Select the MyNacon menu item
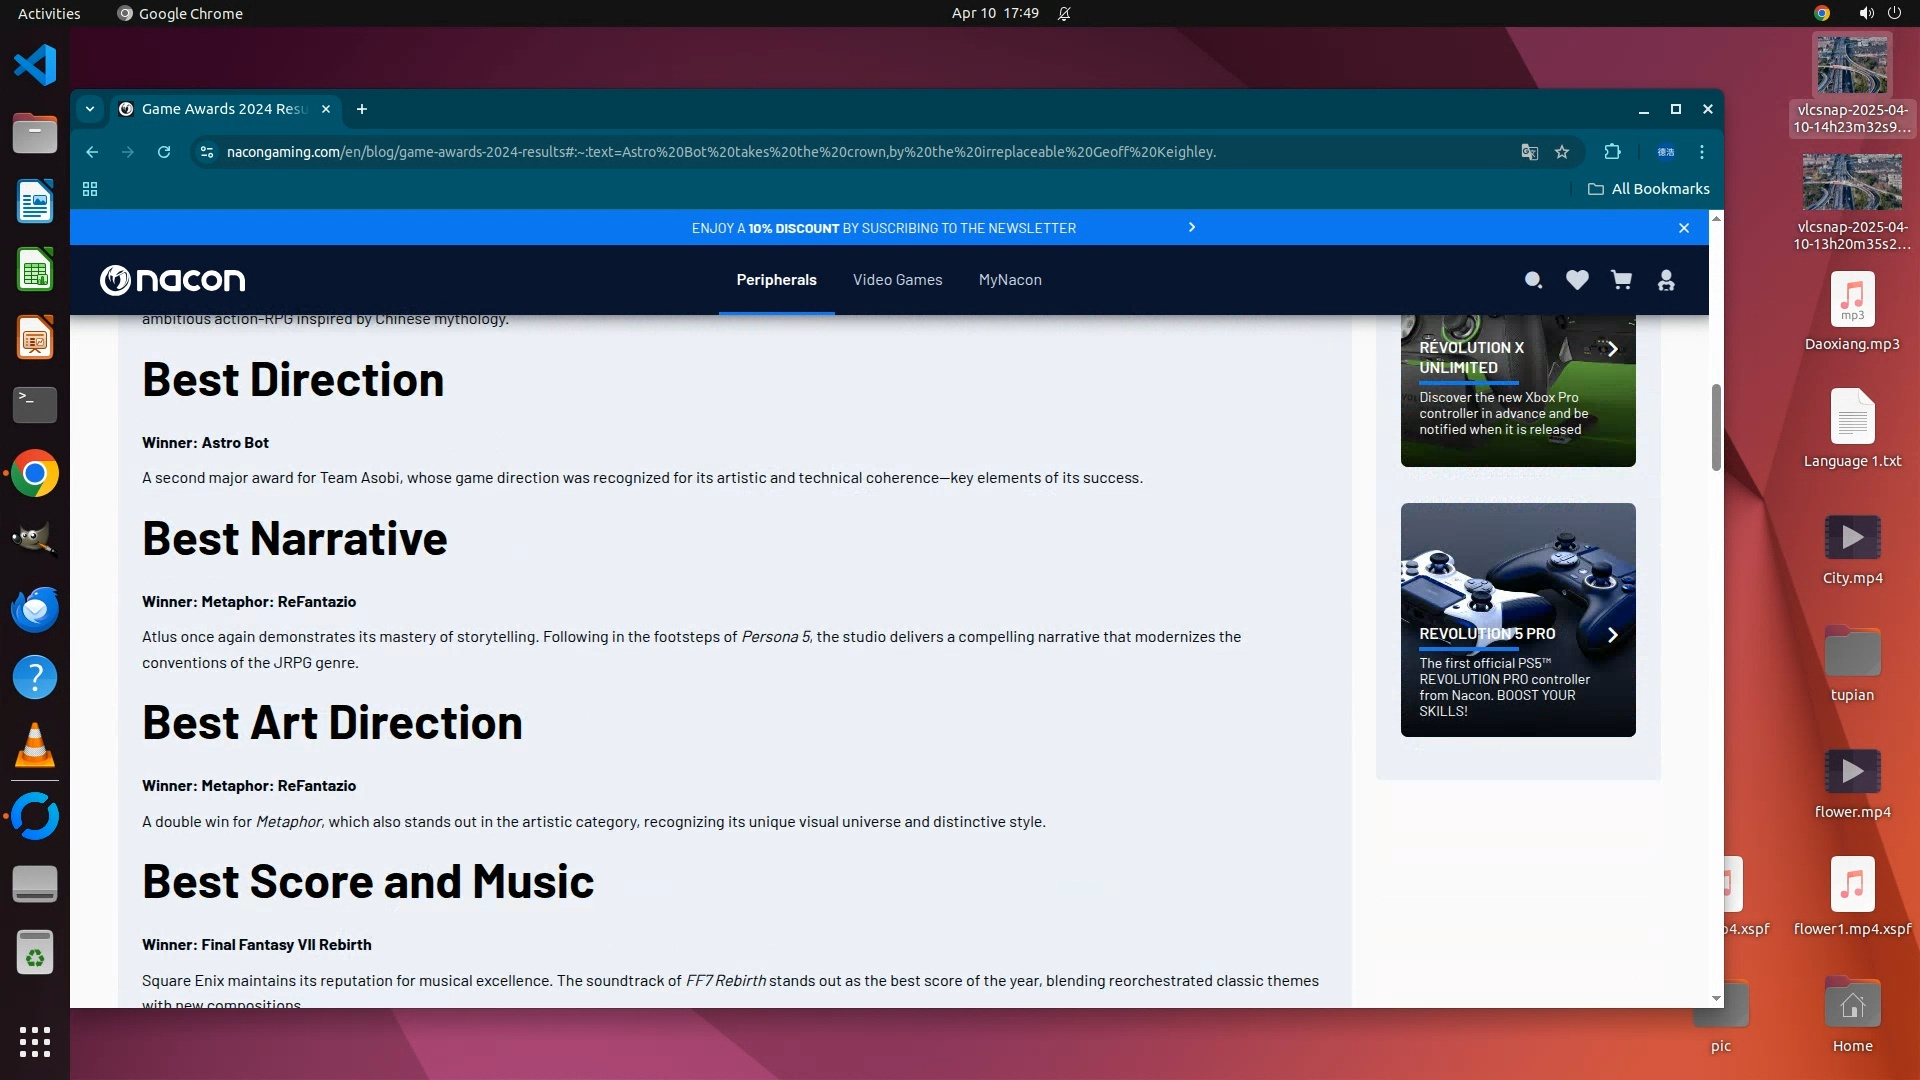 [1010, 280]
